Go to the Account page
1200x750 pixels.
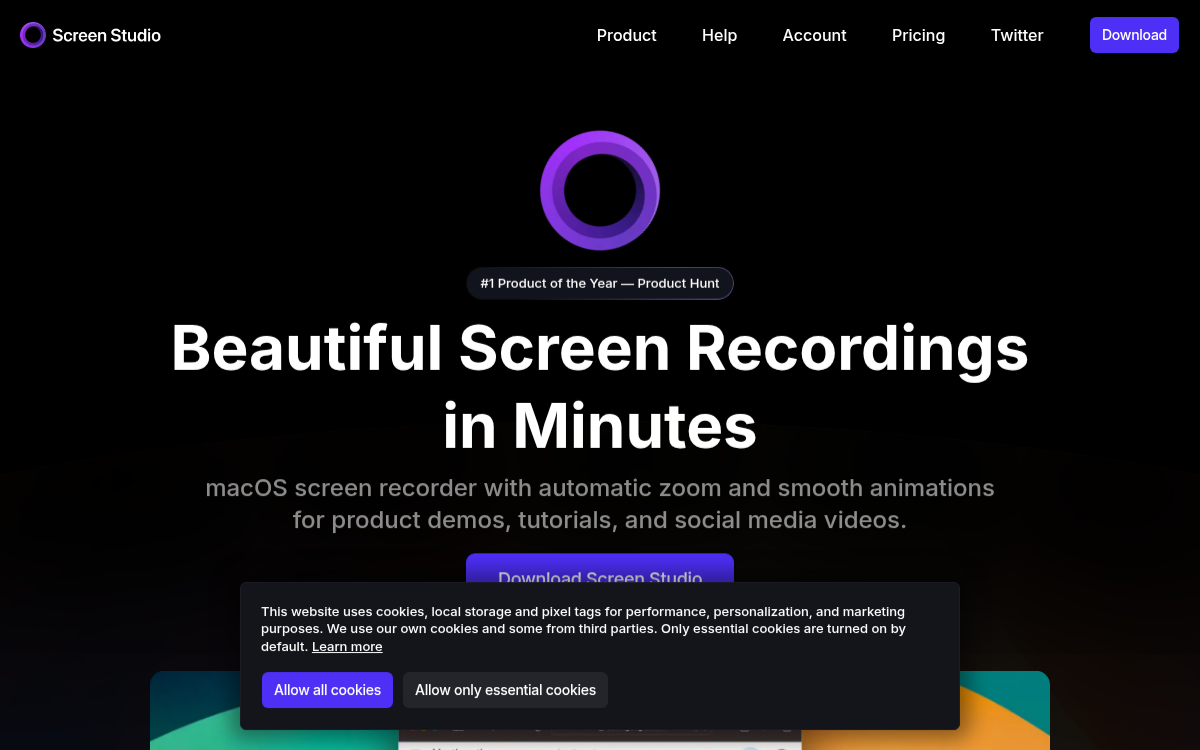(814, 35)
